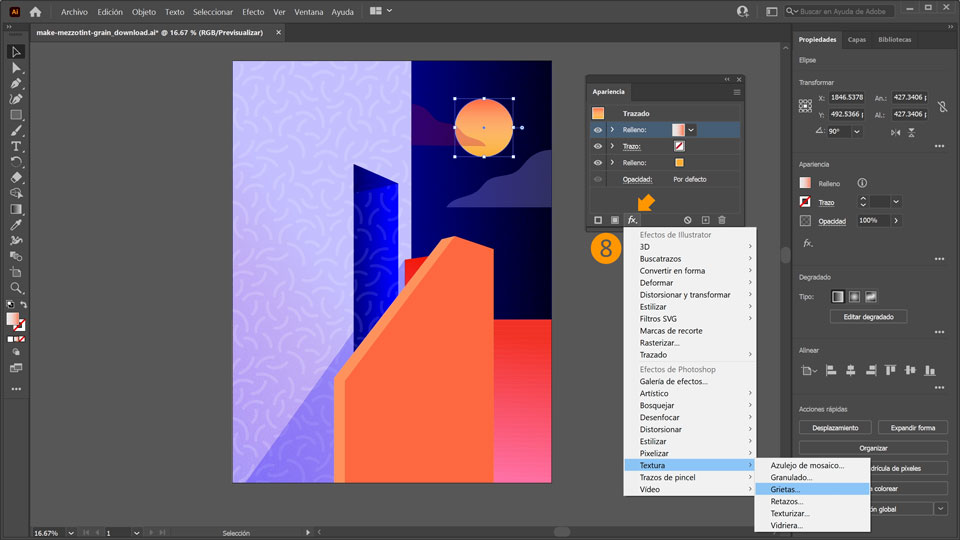Image resolution: width=960 pixels, height=540 pixels.
Task: Select the Type (text) tool in toolbar
Action: coord(16,146)
